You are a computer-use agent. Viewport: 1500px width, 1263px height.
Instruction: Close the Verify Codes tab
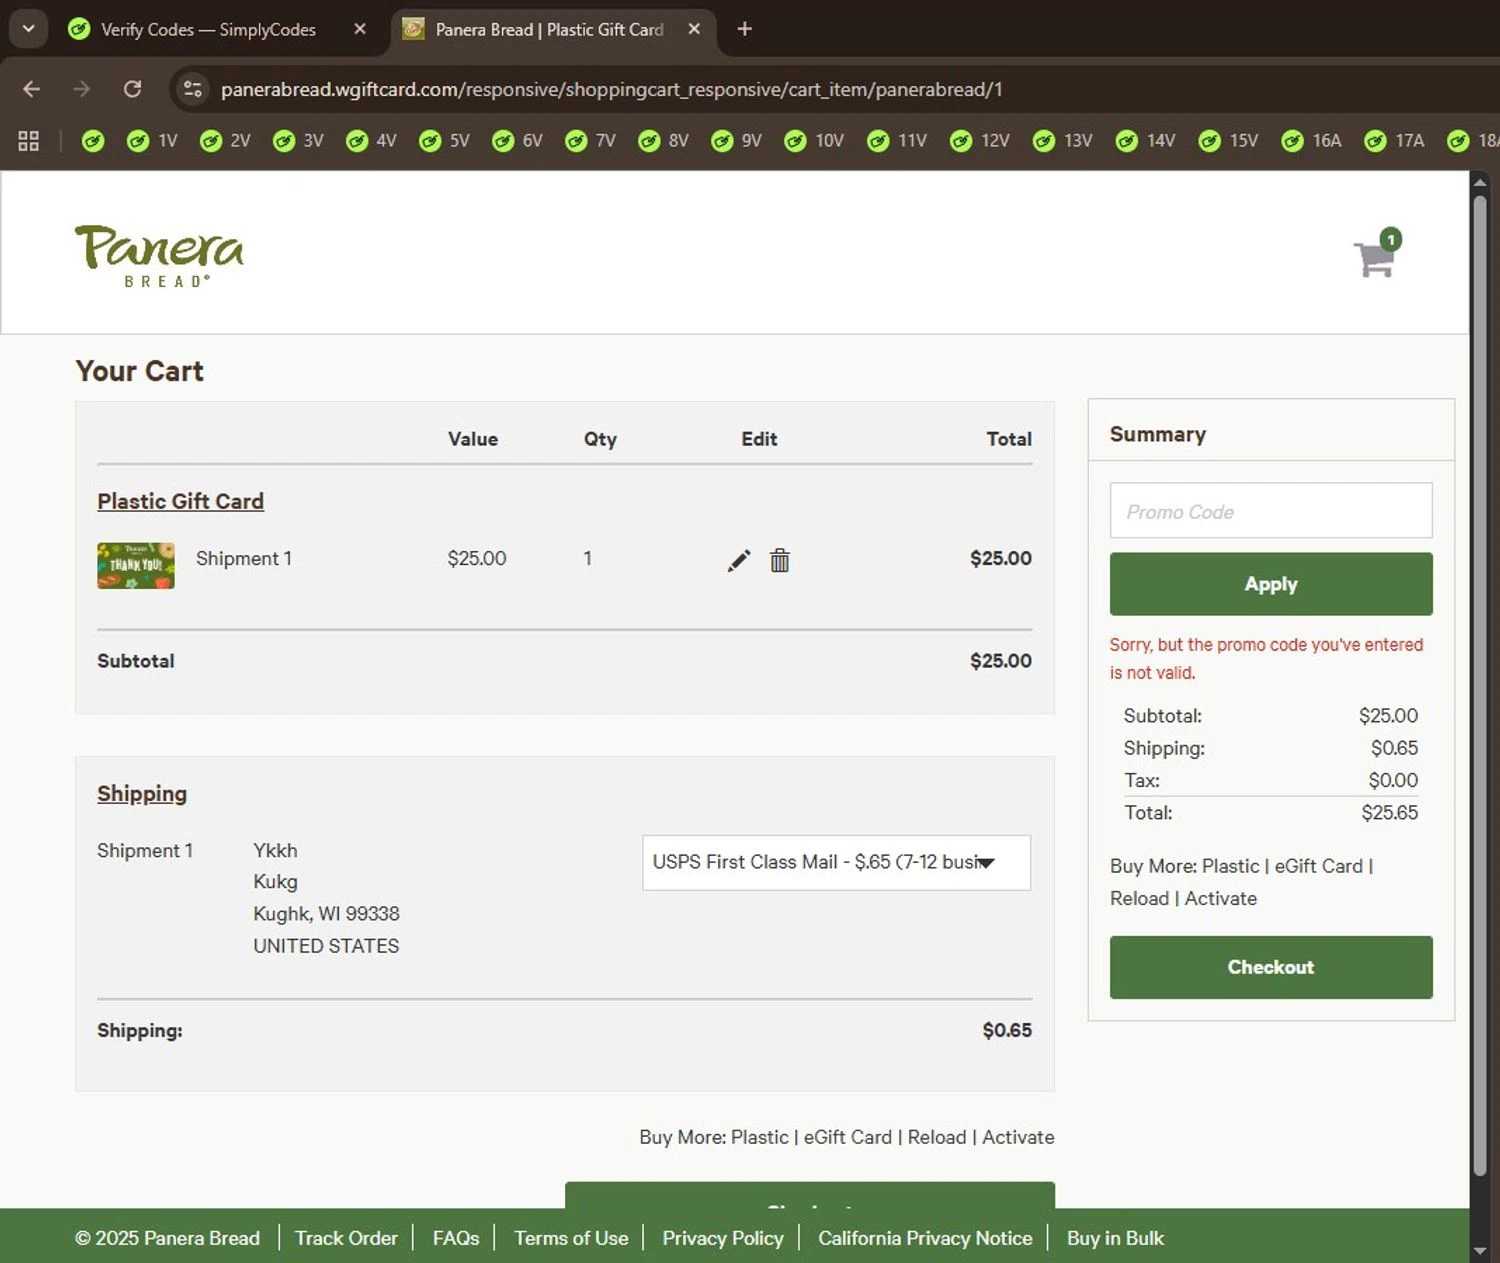point(360,29)
